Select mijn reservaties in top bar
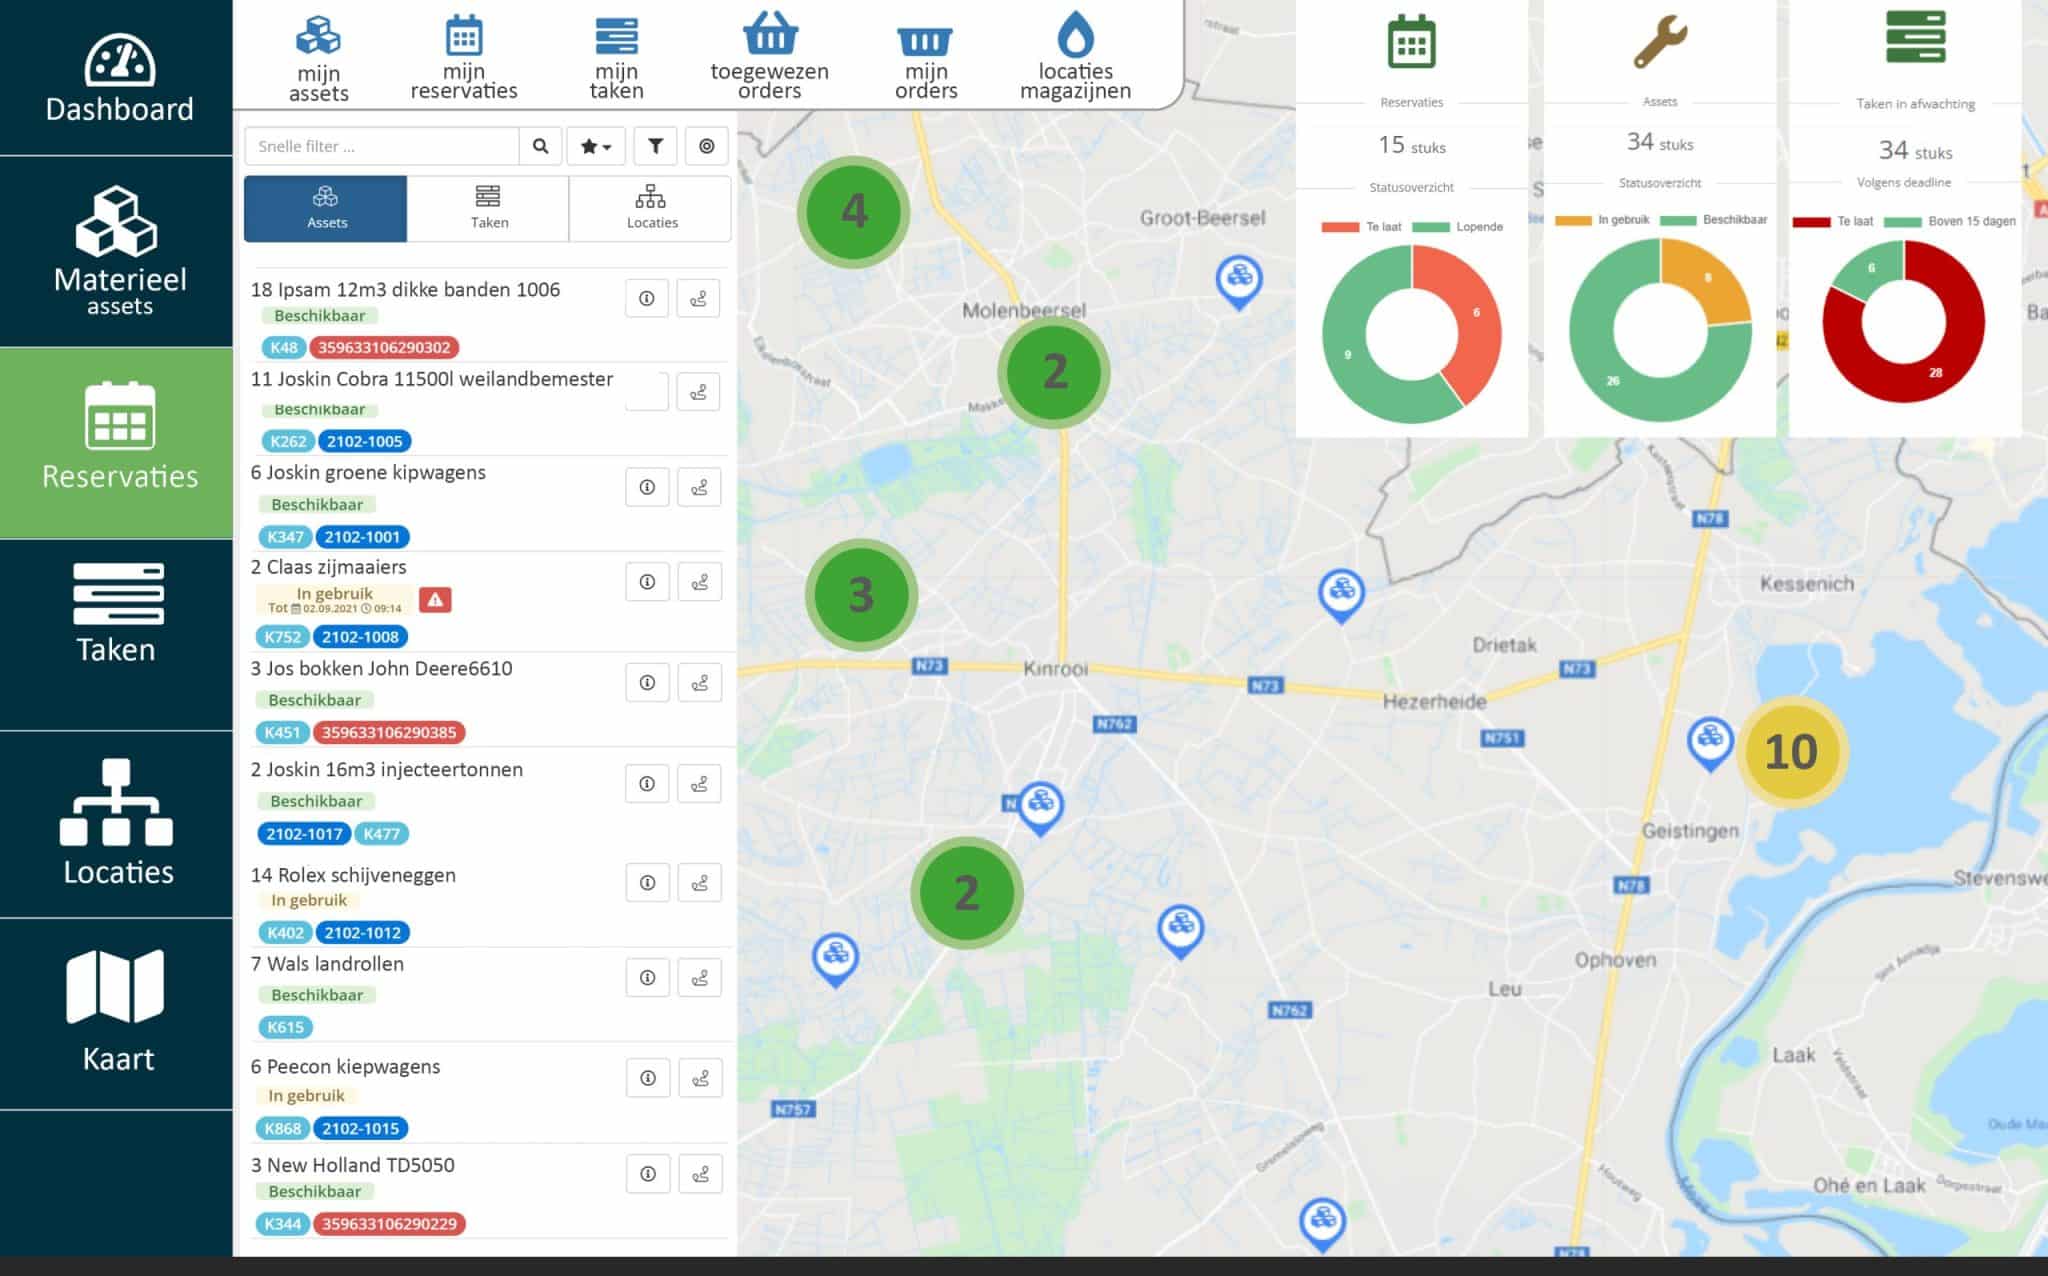2048x1276 pixels. coord(464,58)
